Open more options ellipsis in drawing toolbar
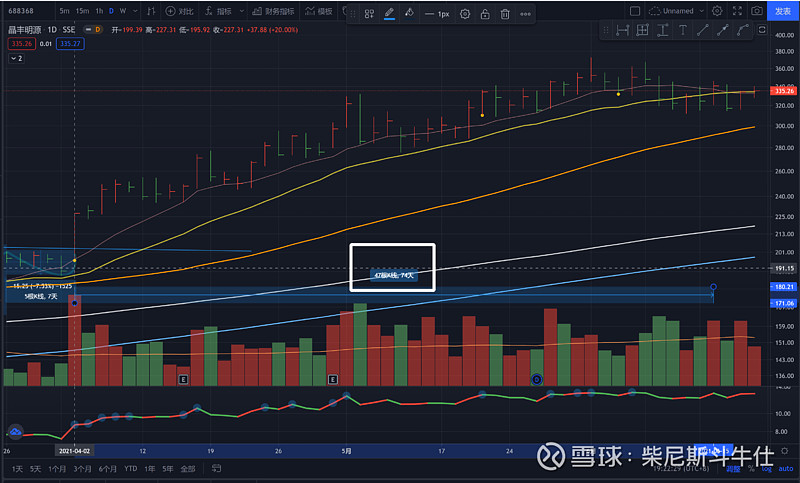This screenshot has height=483, width=800. click(x=525, y=14)
